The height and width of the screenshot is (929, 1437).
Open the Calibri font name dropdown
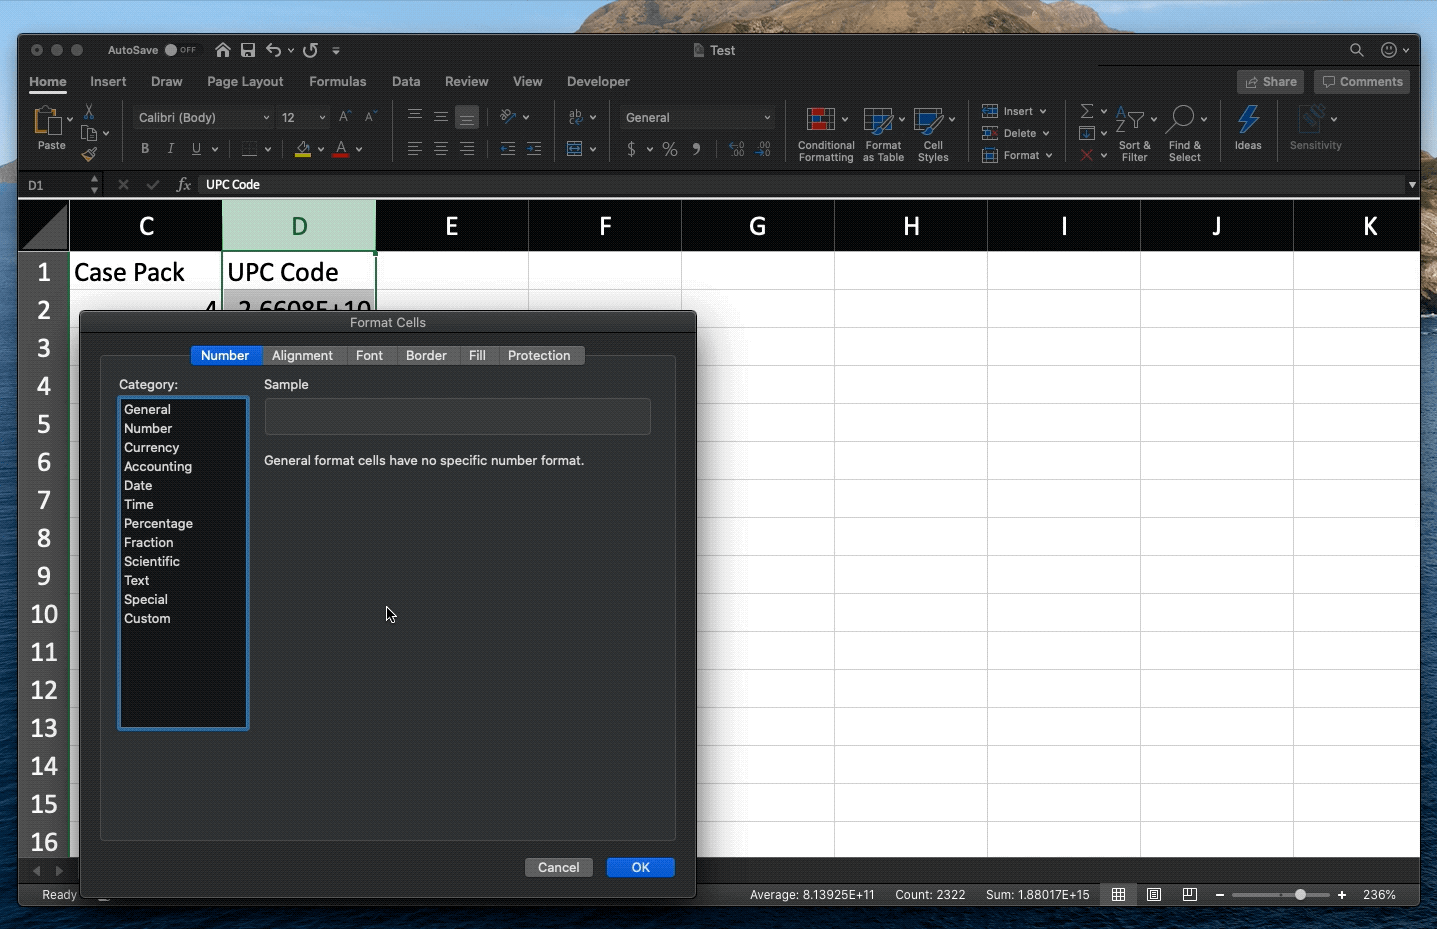click(266, 118)
